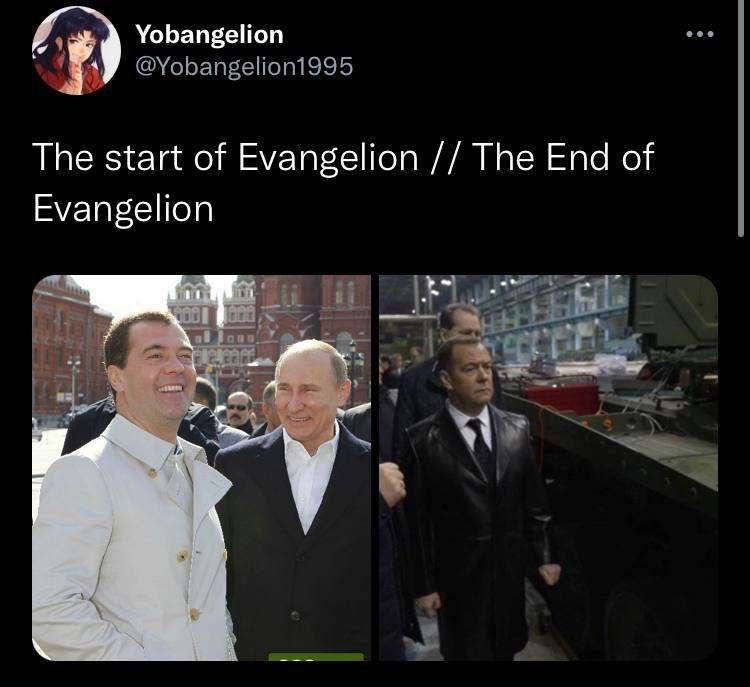750x687 pixels.
Task: Click the word 'Evangelion' on the second text line
Action: [123, 209]
